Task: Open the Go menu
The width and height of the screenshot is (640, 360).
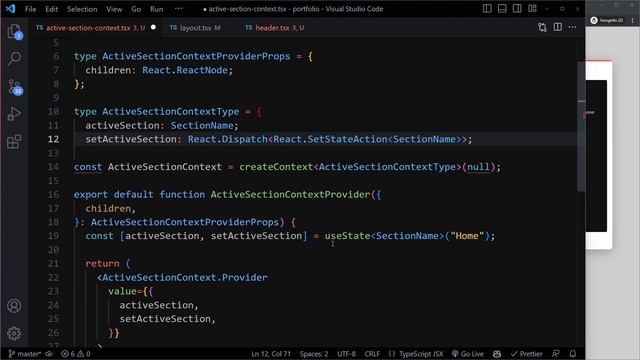Action: point(136,9)
